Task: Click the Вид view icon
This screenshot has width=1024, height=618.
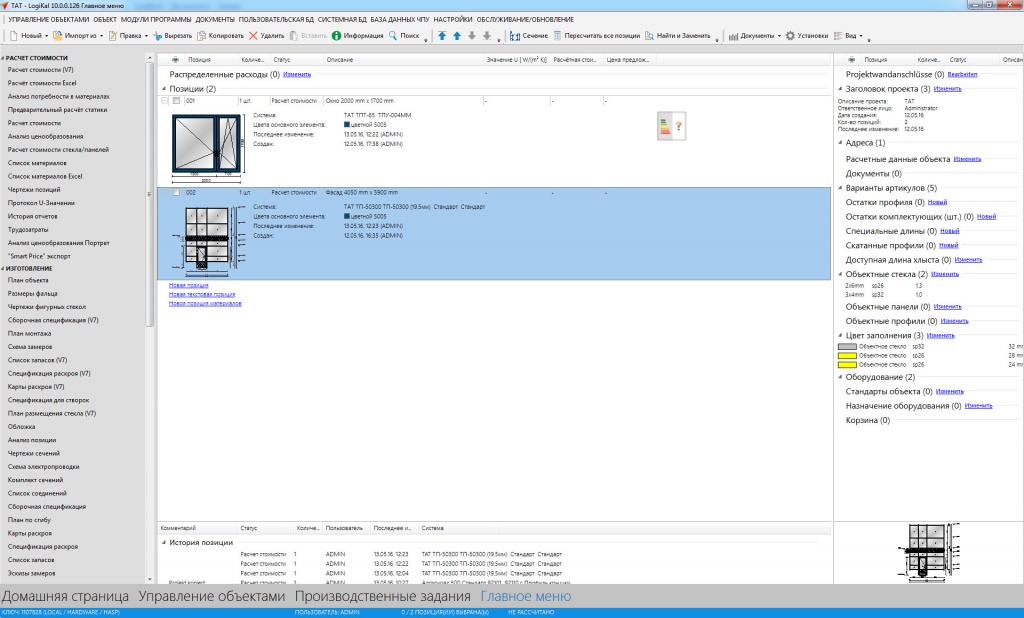Action: coord(839,36)
